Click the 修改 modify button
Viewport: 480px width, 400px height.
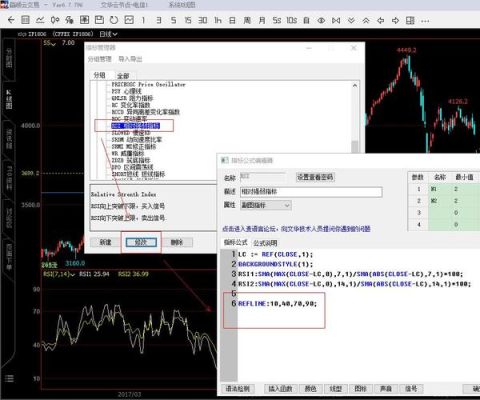click(x=141, y=242)
